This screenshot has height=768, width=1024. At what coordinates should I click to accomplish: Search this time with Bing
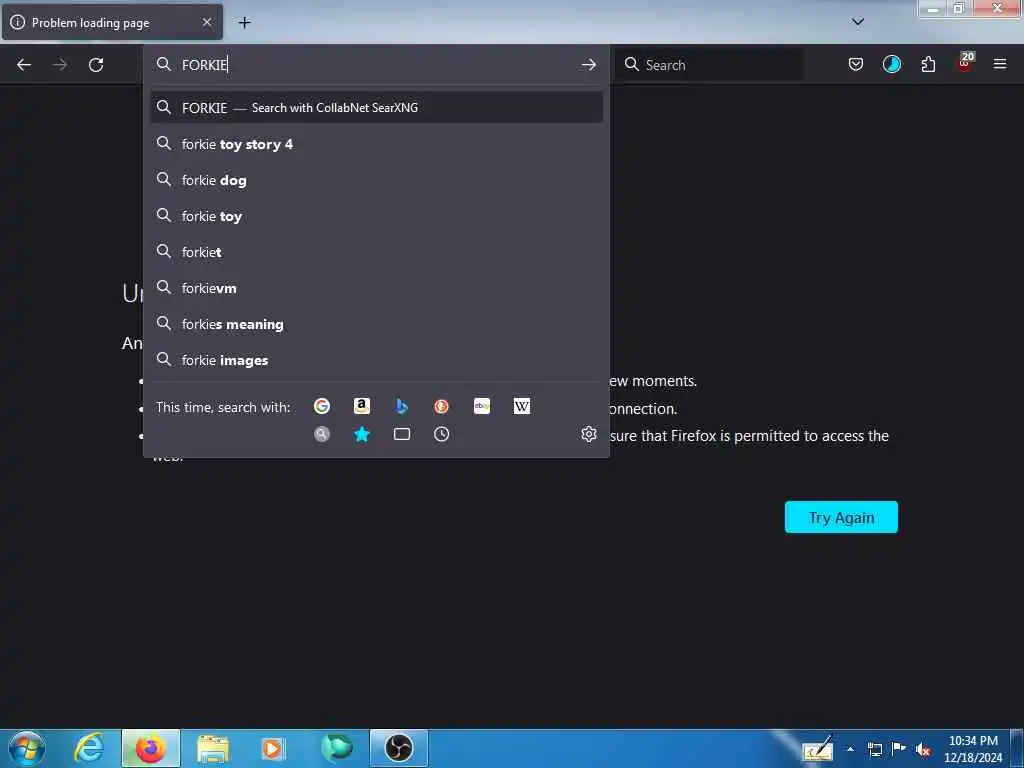(x=402, y=406)
